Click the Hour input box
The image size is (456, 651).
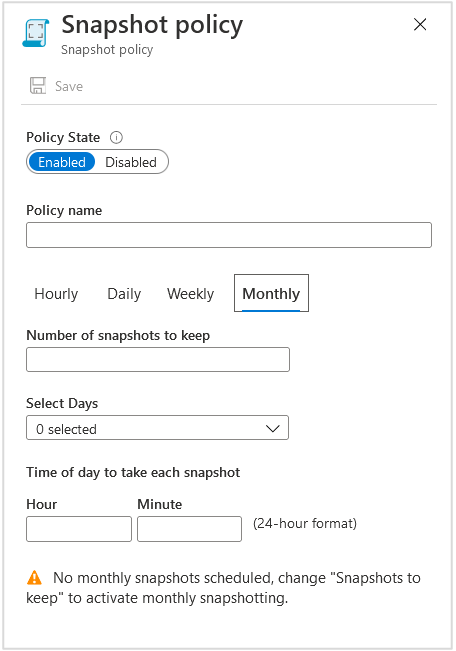coord(79,529)
